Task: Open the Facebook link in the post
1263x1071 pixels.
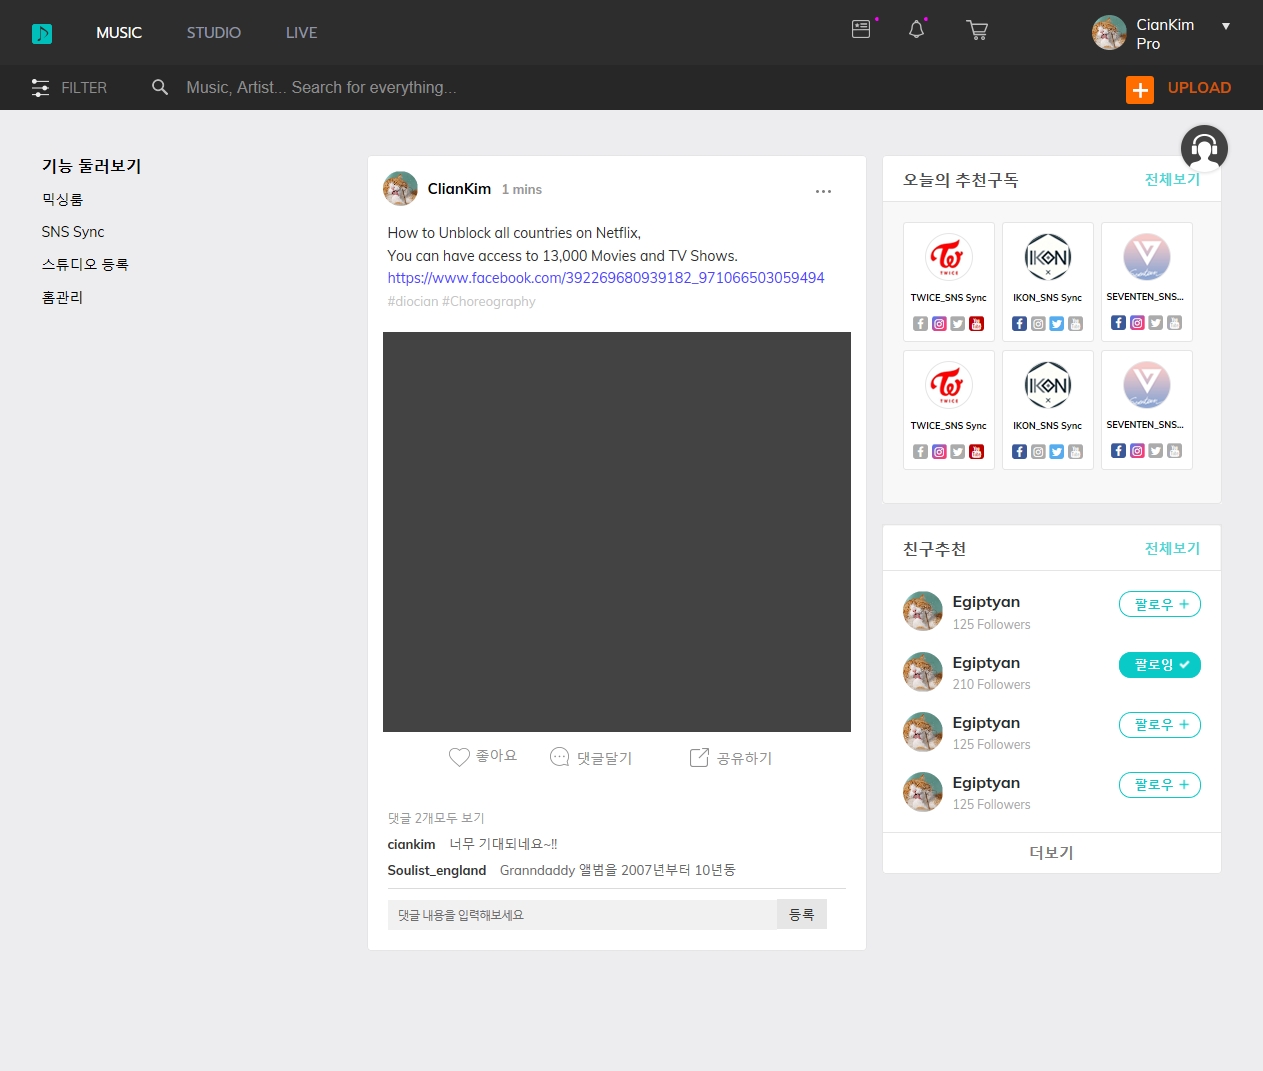Action: pos(606,278)
